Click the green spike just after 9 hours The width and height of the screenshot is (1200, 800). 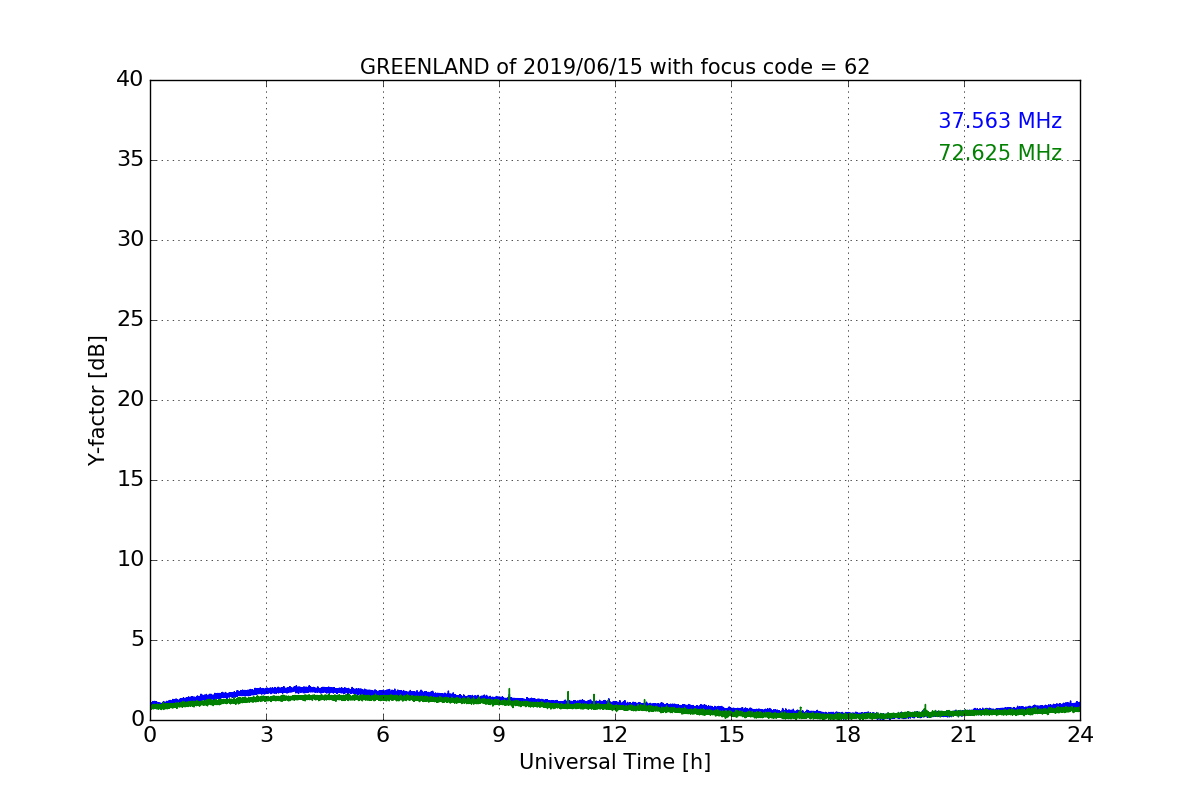point(509,695)
